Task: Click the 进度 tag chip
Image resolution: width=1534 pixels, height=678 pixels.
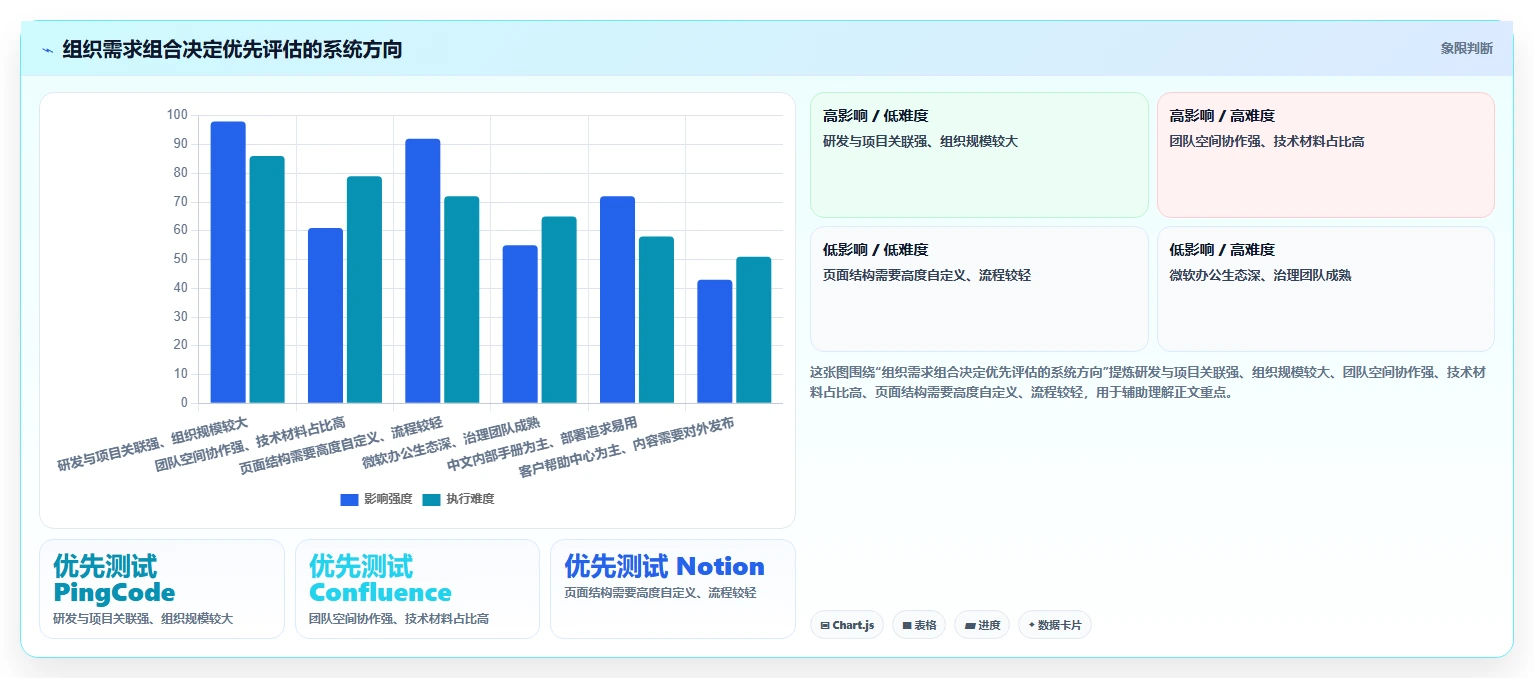Action: pos(982,625)
